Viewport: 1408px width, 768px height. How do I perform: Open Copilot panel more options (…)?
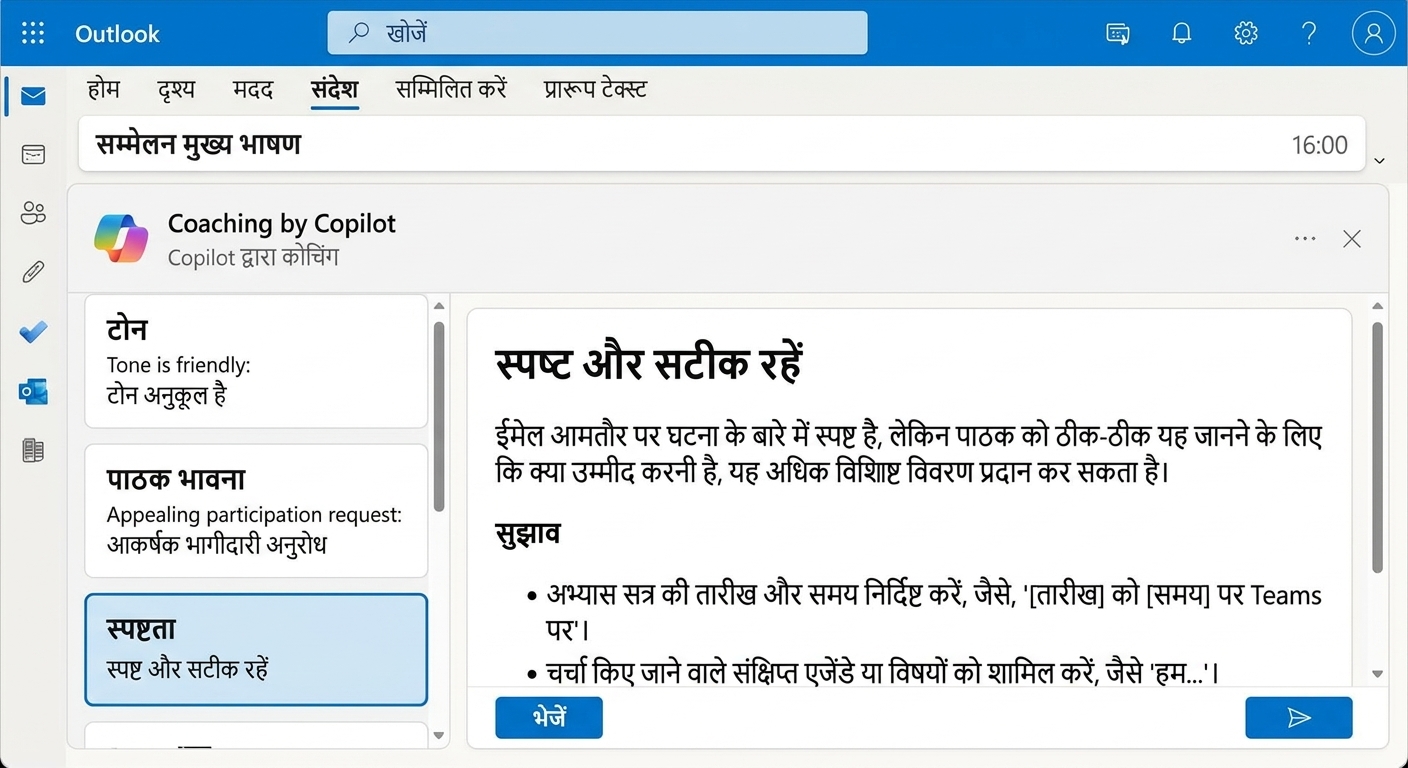pos(1305,239)
